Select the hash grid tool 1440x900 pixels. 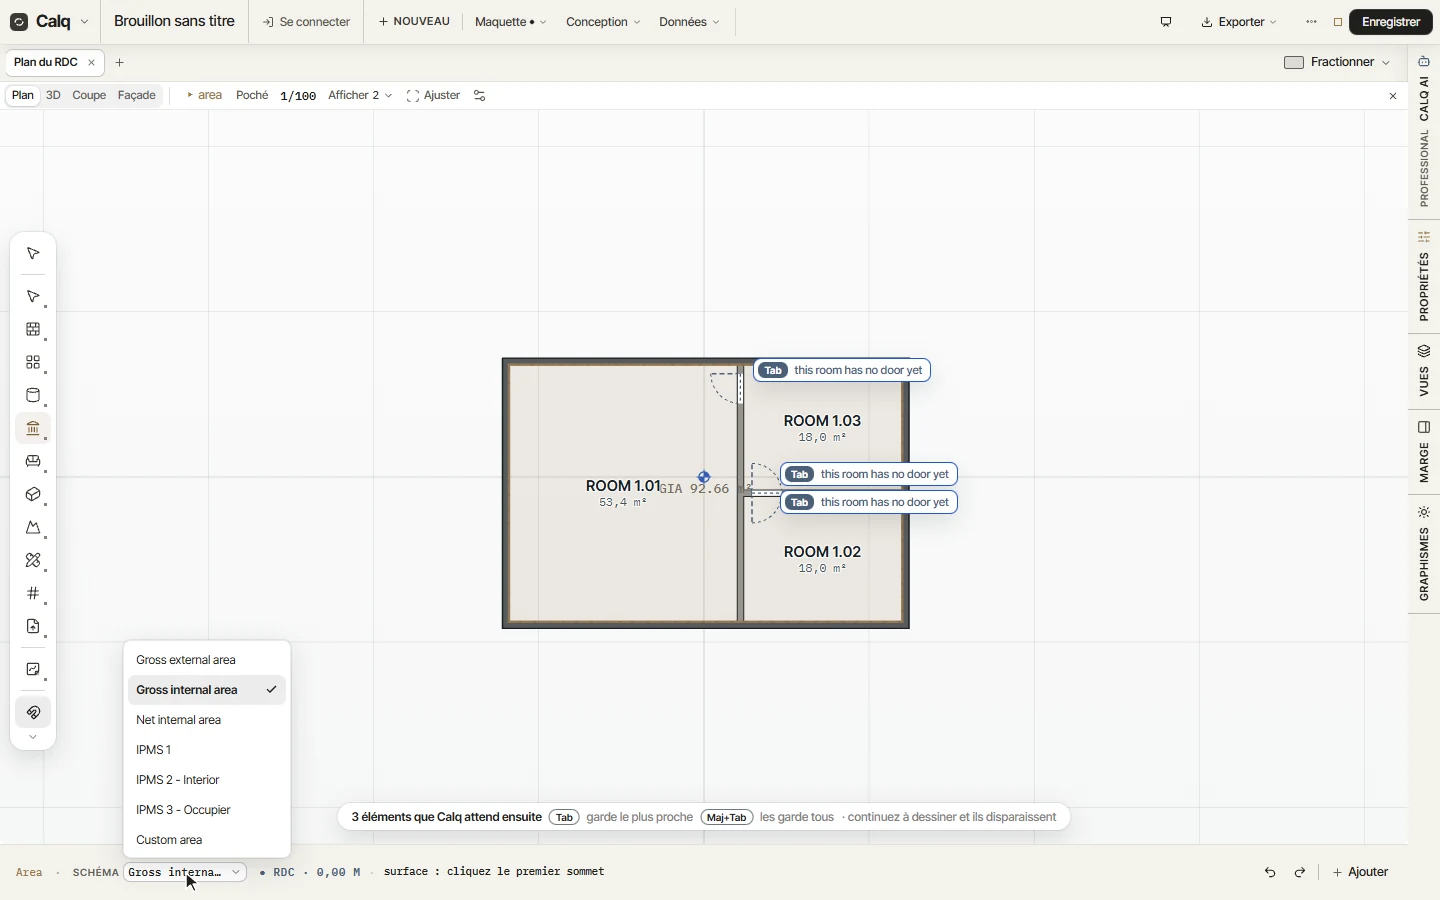tap(33, 594)
